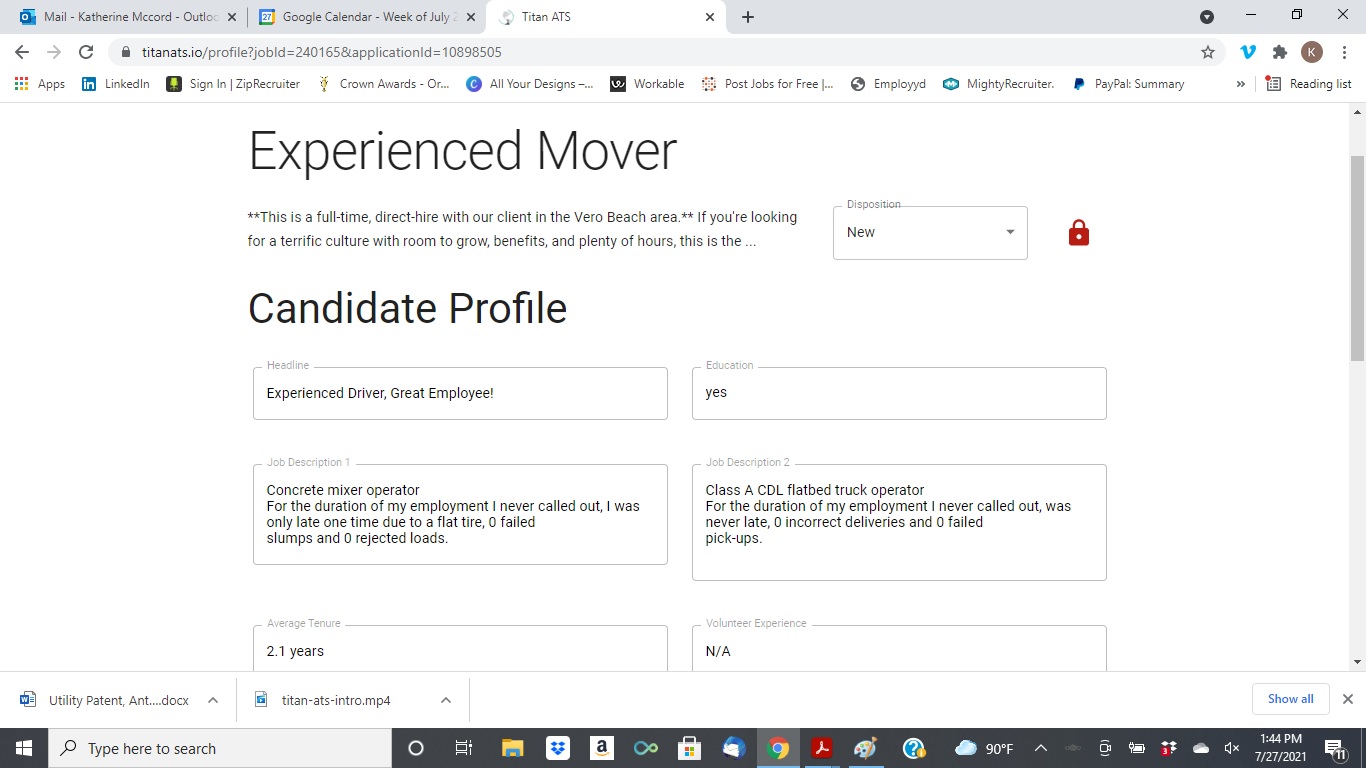Open the Chrome tab search arrow
Image resolution: width=1366 pixels, height=768 pixels.
pyautogui.click(x=1207, y=17)
